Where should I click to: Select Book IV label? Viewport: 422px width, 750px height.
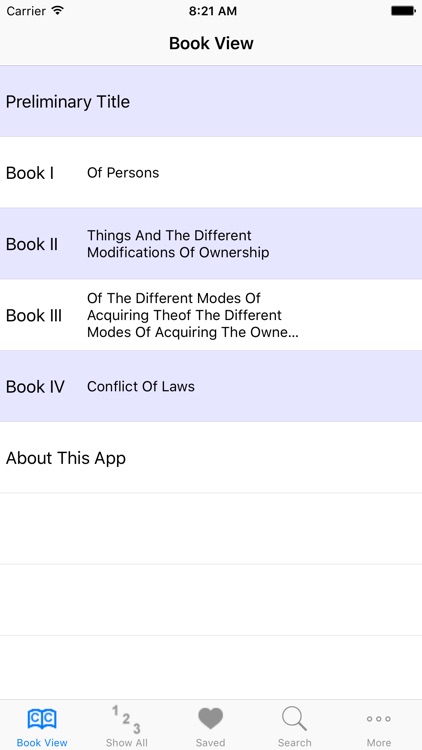pos(35,386)
